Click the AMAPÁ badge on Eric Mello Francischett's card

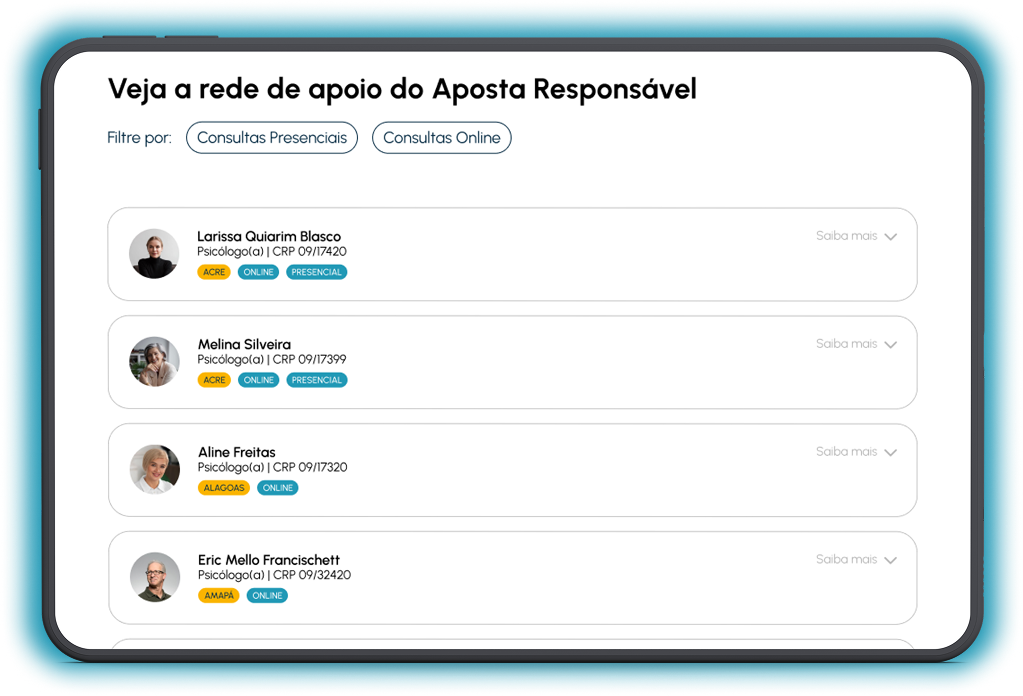tap(219, 595)
